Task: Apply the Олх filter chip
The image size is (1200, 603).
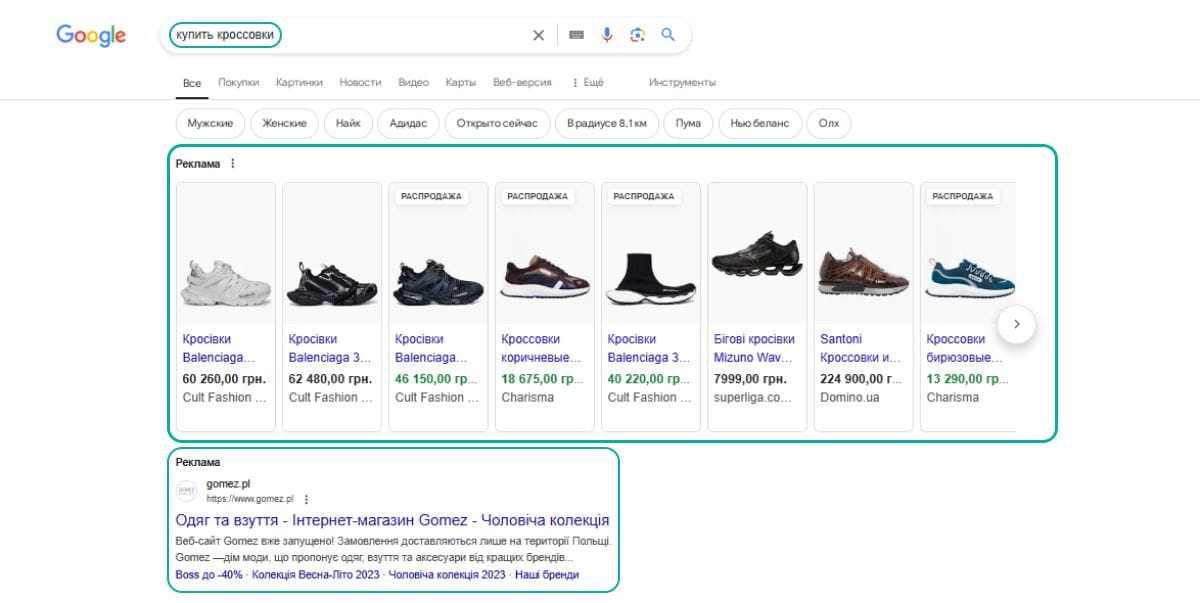Action: coord(829,123)
